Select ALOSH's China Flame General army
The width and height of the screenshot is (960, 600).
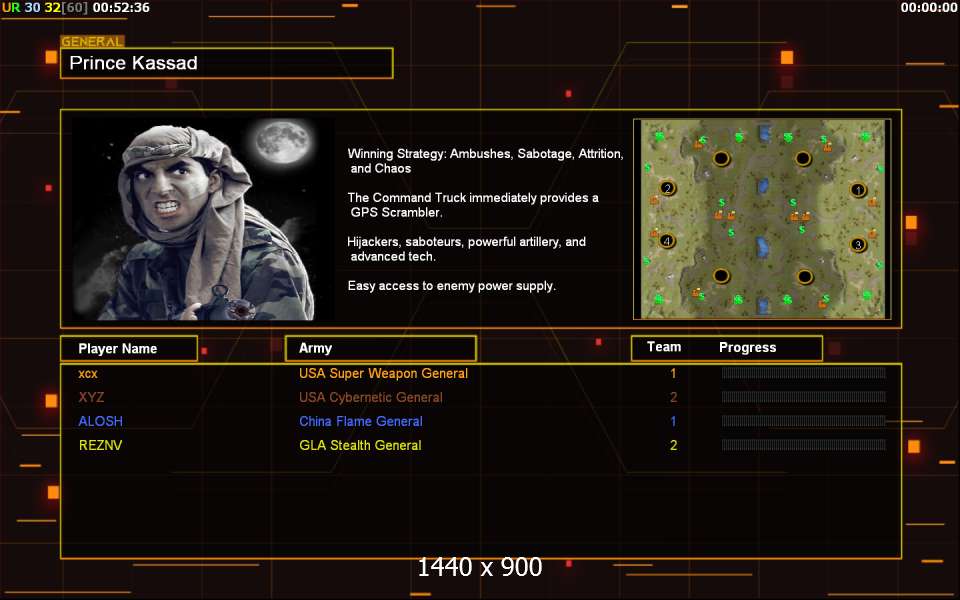point(360,421)
